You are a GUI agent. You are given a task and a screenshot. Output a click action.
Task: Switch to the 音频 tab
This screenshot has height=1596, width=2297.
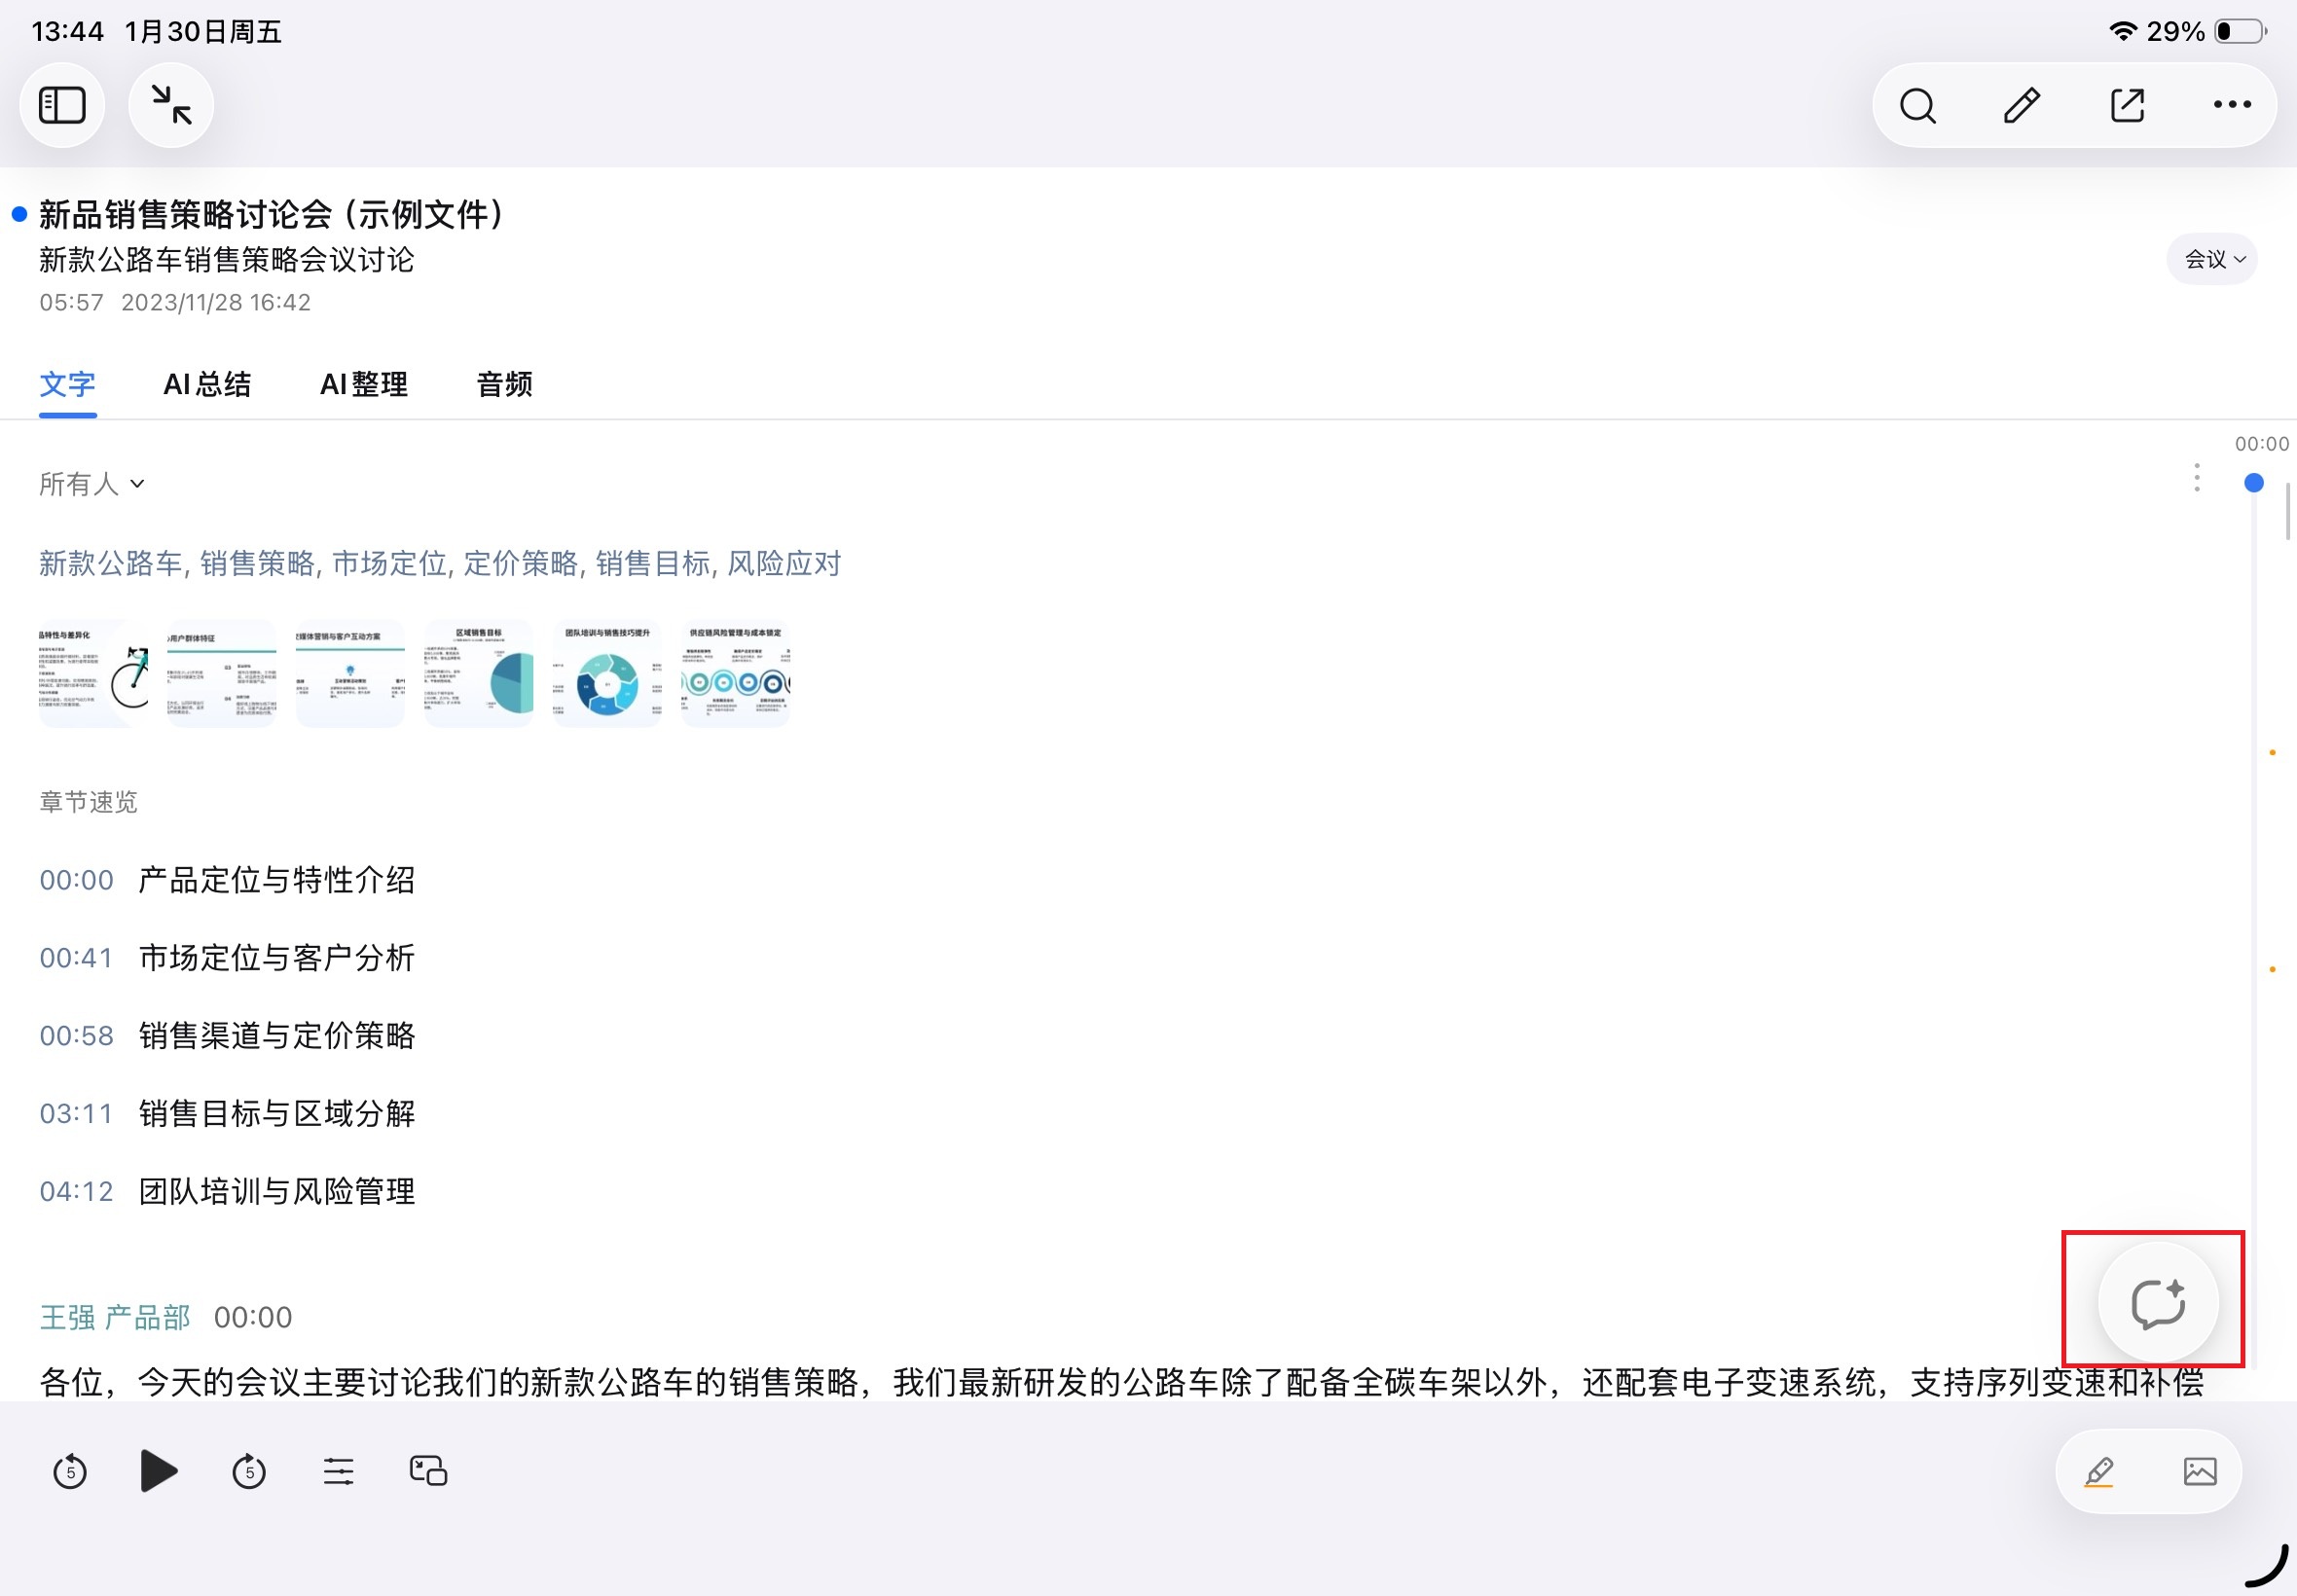pos(503,384)
